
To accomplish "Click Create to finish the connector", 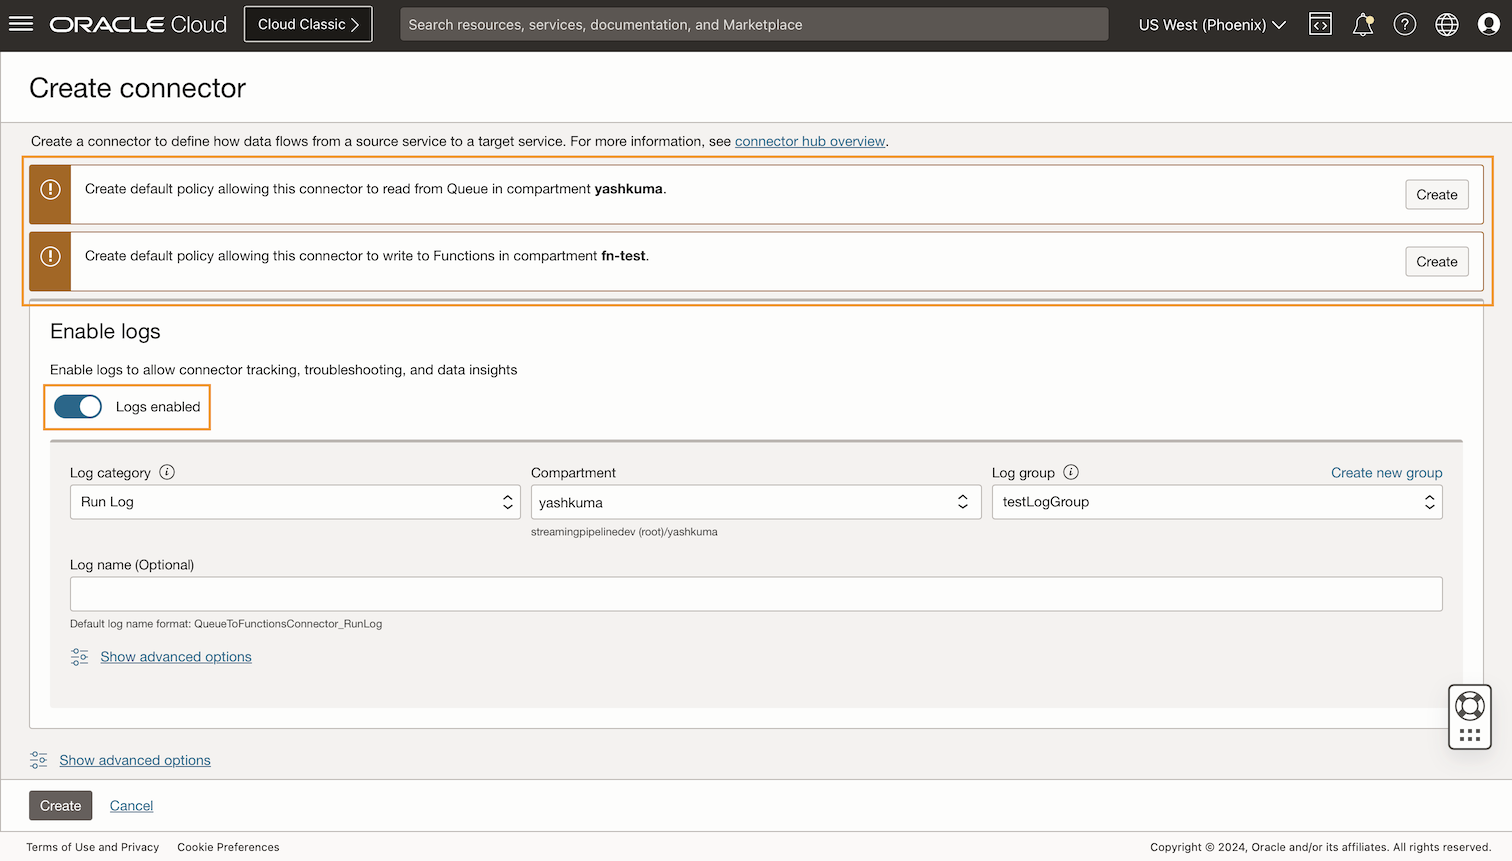I will pos(60,805).
